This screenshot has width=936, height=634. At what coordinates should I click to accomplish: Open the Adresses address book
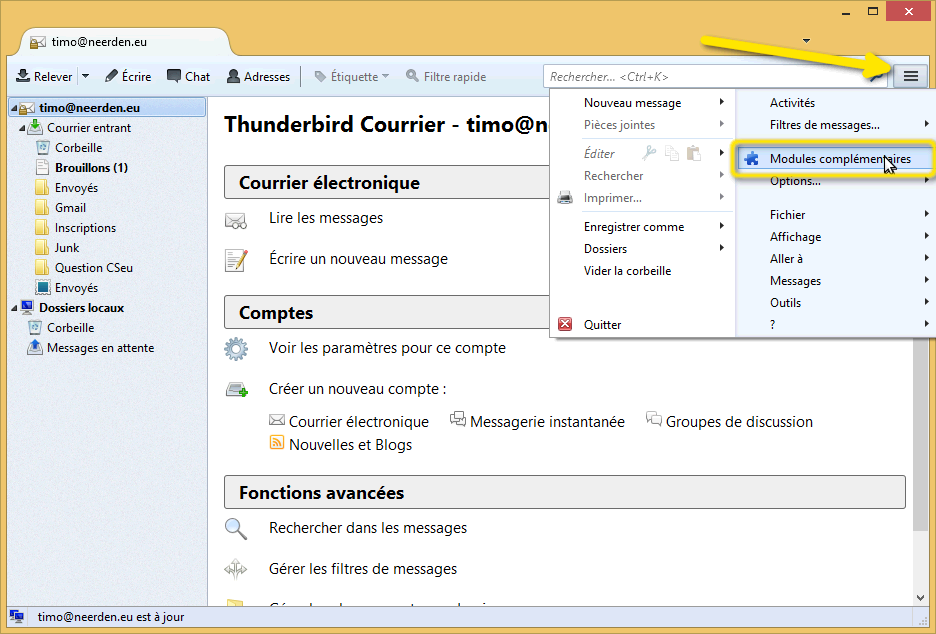click(260, 76)
